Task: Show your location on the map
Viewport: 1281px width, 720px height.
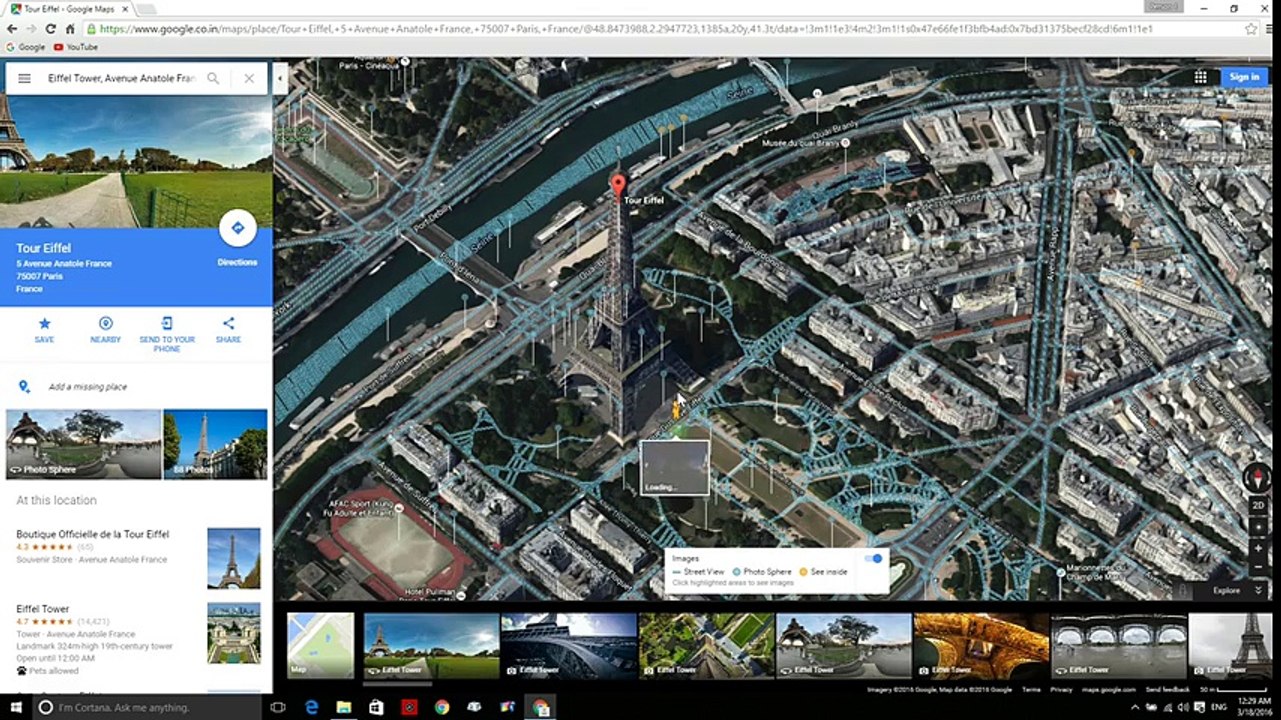Action: (x=1258, y=527)
